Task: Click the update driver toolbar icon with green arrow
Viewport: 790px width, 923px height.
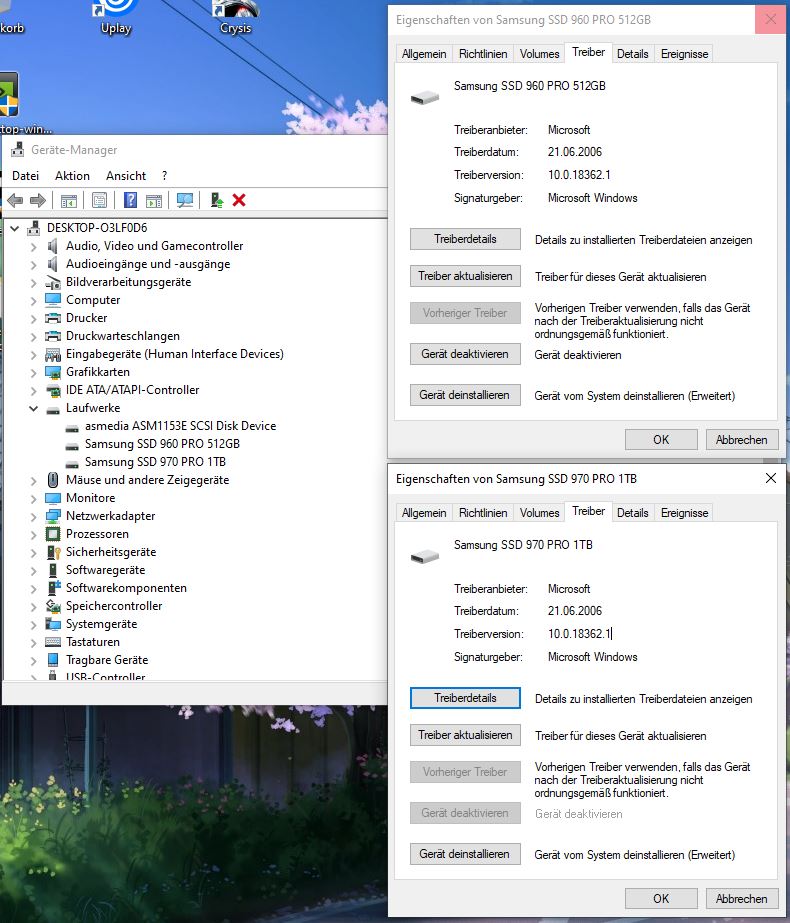Action: (217, 201)
